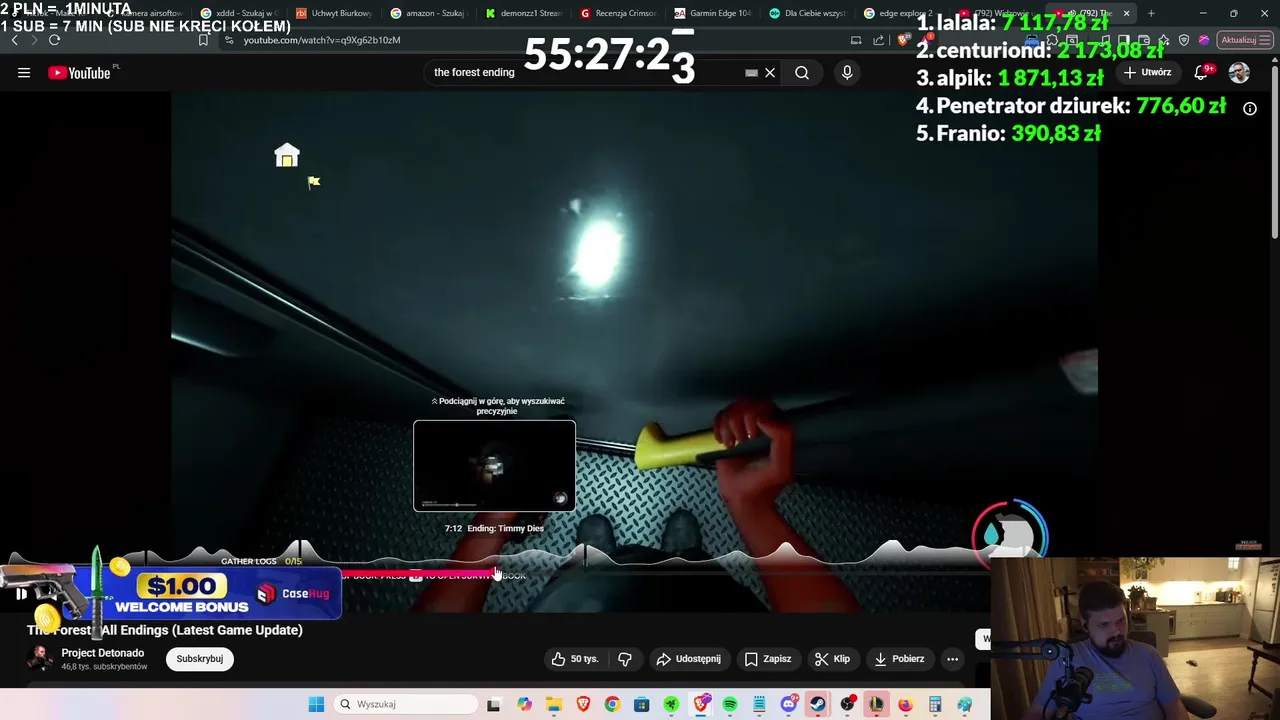Subscribe with the Subskrybuj button

tap(200, 659)
